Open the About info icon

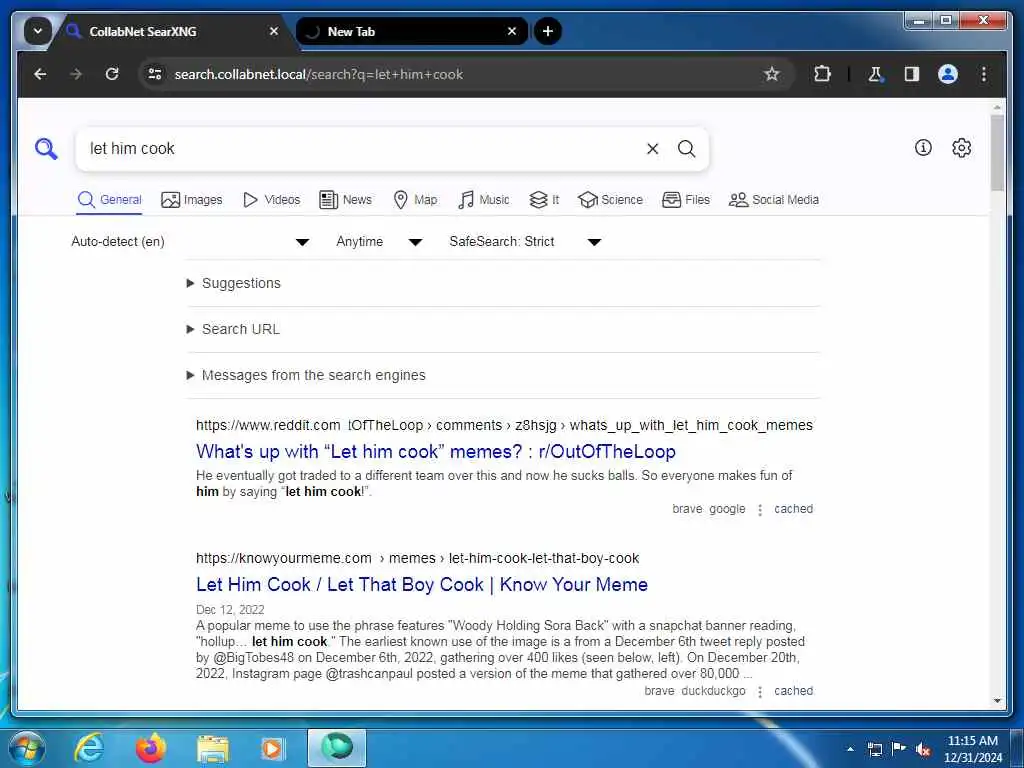coord(923,148)
